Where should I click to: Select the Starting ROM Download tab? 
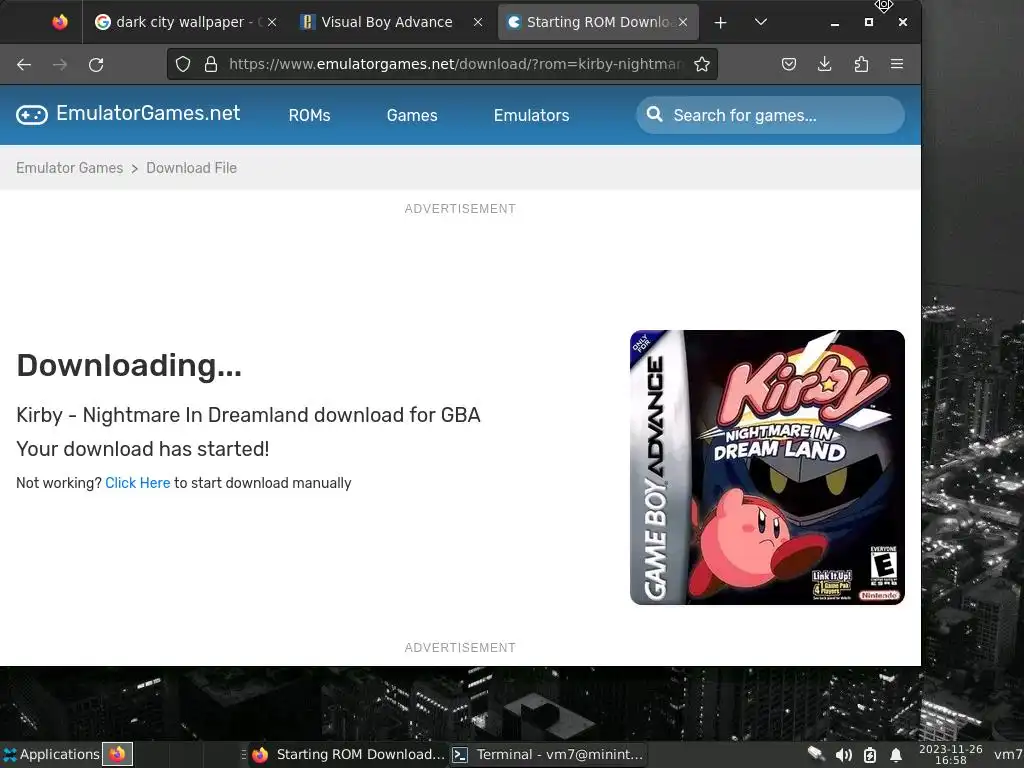click(x=598, y=22)
